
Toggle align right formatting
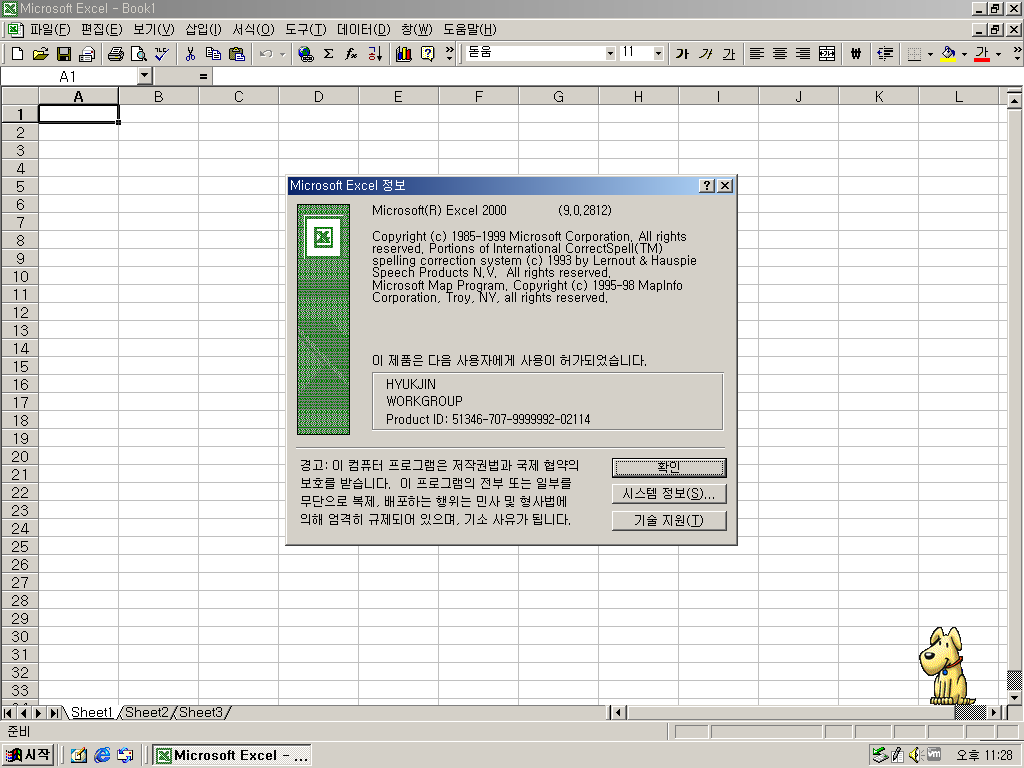point(803,54)
